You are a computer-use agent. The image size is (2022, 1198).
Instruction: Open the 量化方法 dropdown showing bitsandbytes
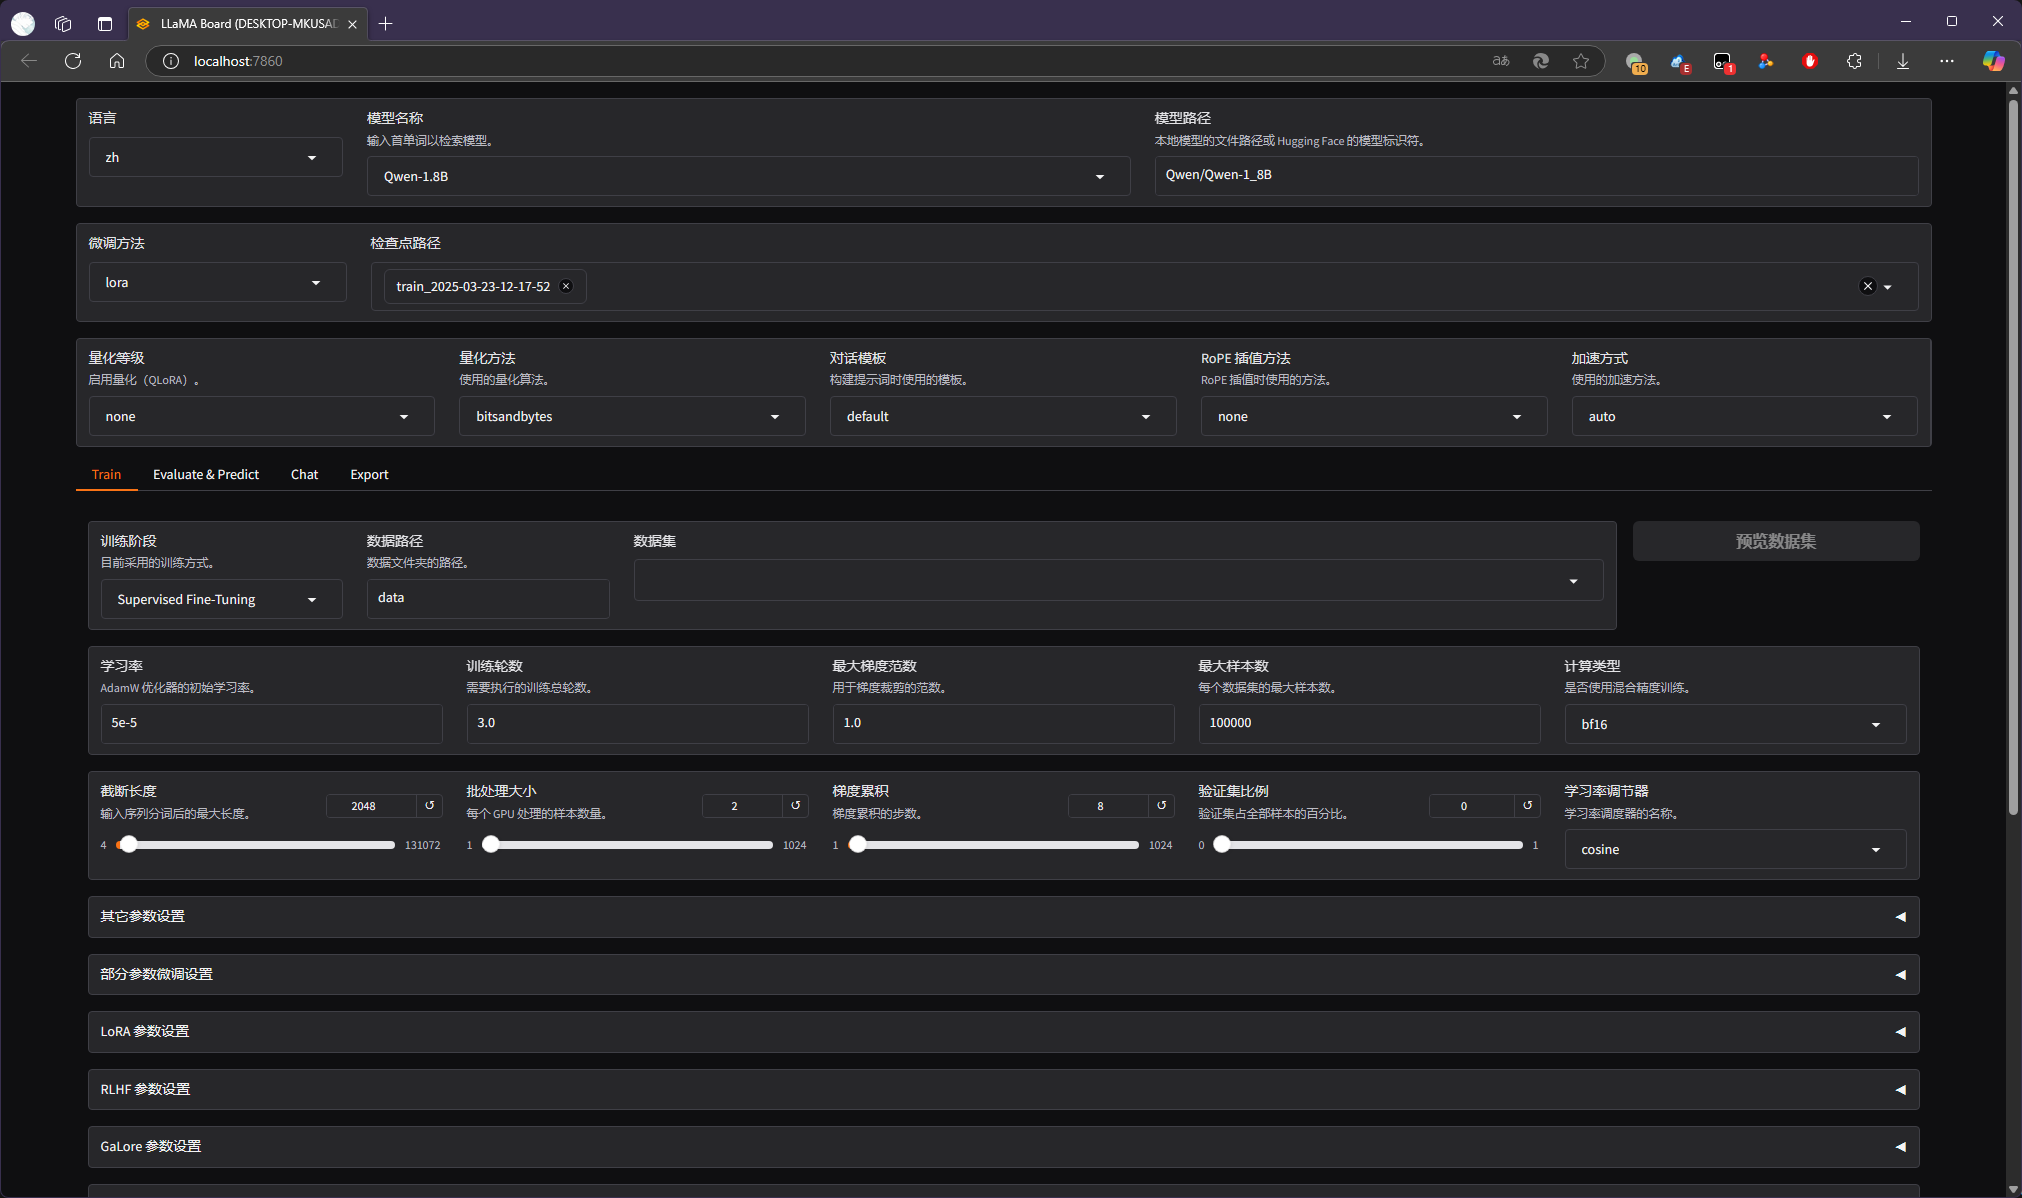[632, 416]
